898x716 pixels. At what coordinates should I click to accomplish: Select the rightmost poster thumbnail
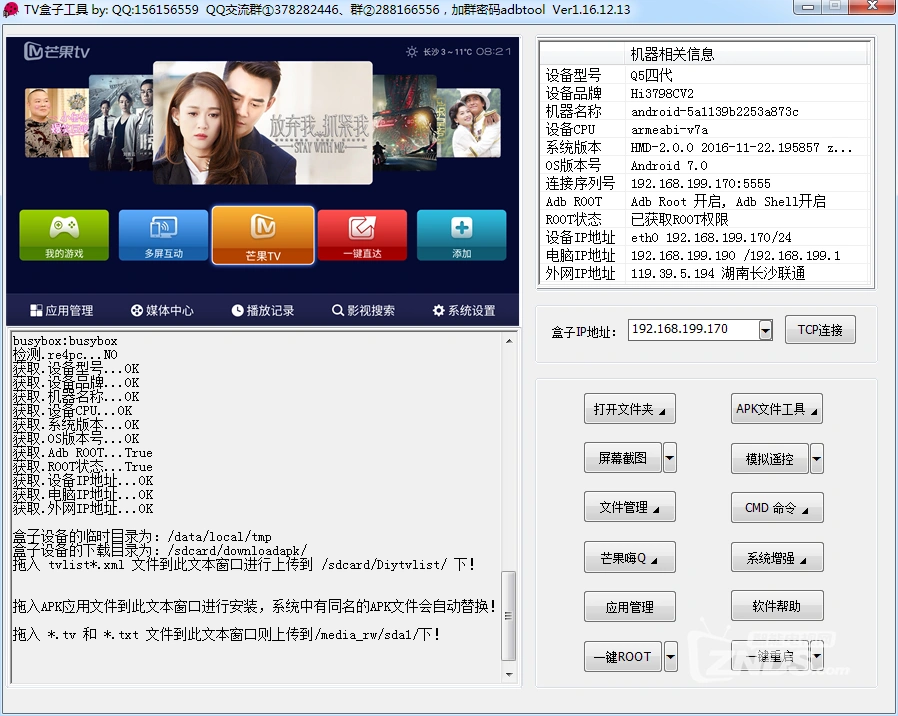click(x=468, y=123)
